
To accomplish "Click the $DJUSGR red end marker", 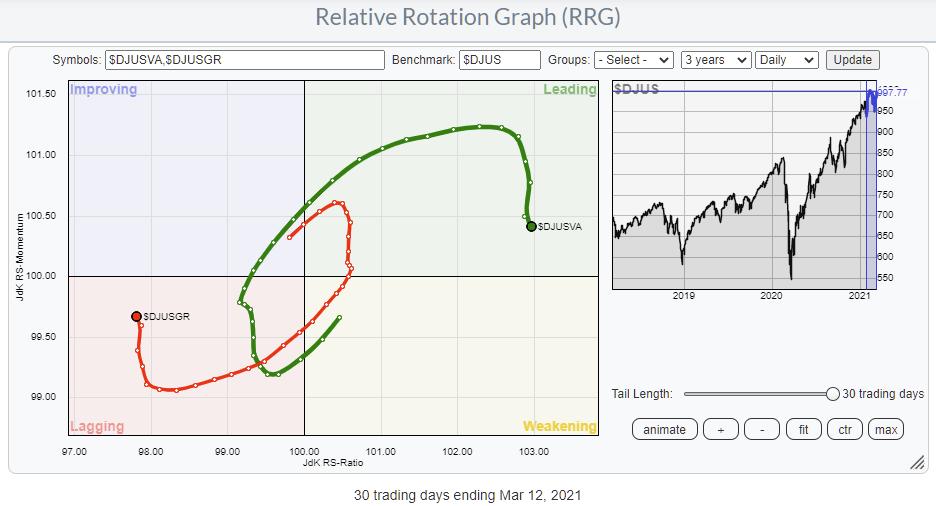I will [137, 316].
